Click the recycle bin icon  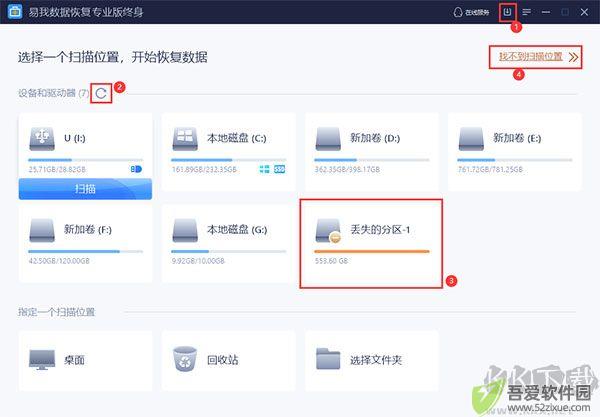pyautogui.click(x=185, y=359)
